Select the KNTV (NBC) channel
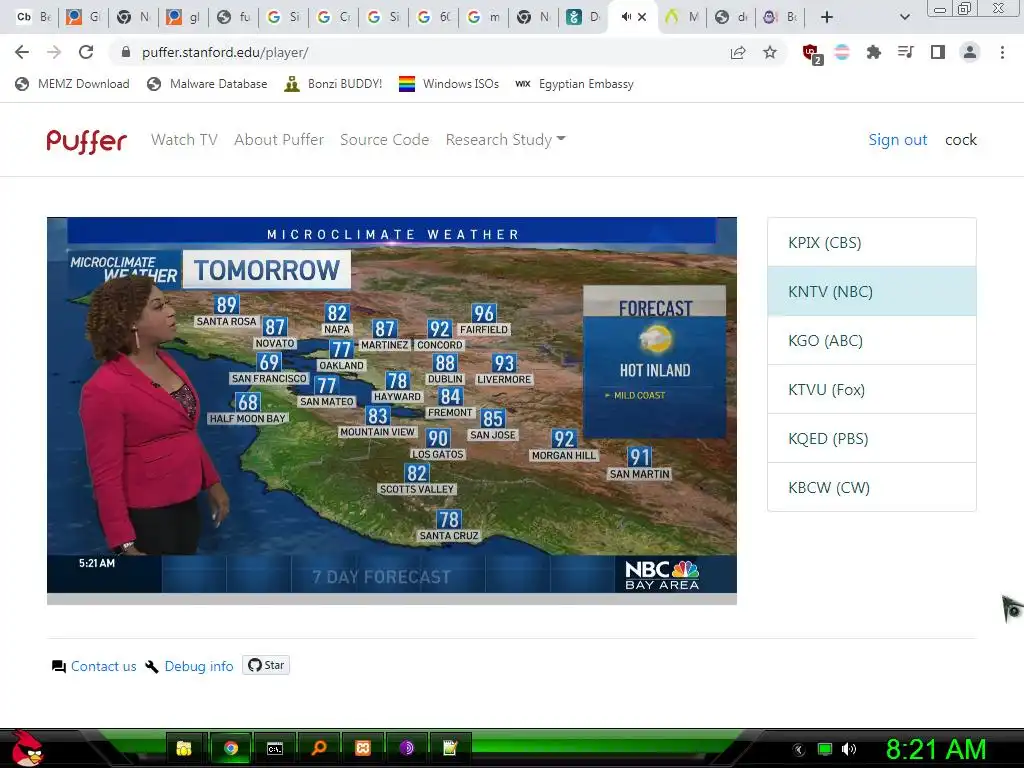This screenshot has width=1024, height=768. tap(872, 291)
